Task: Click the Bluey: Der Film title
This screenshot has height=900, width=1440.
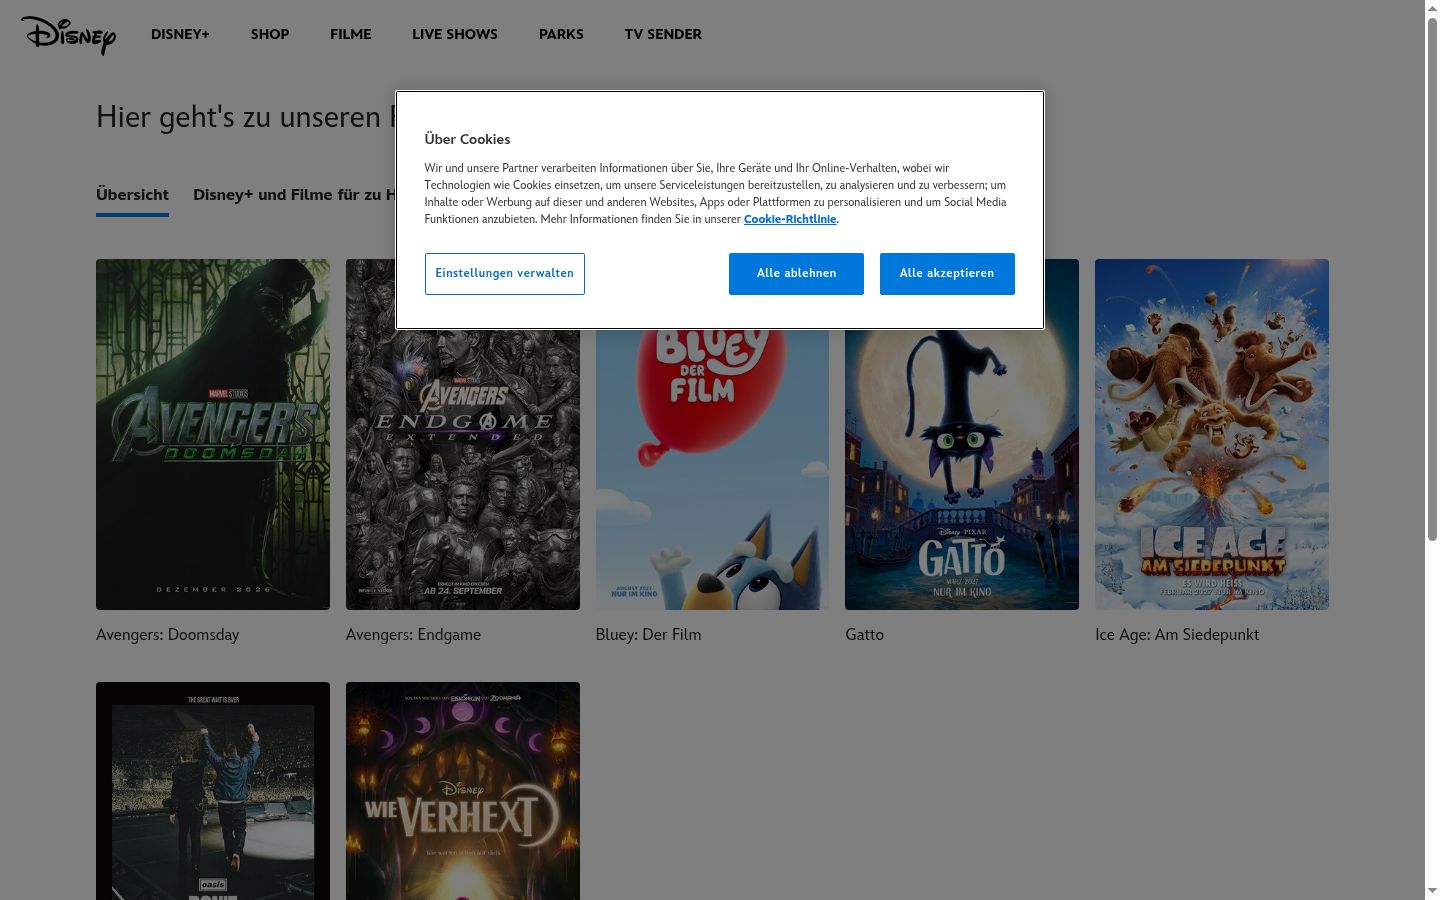Action: click(x=648, y=635)
